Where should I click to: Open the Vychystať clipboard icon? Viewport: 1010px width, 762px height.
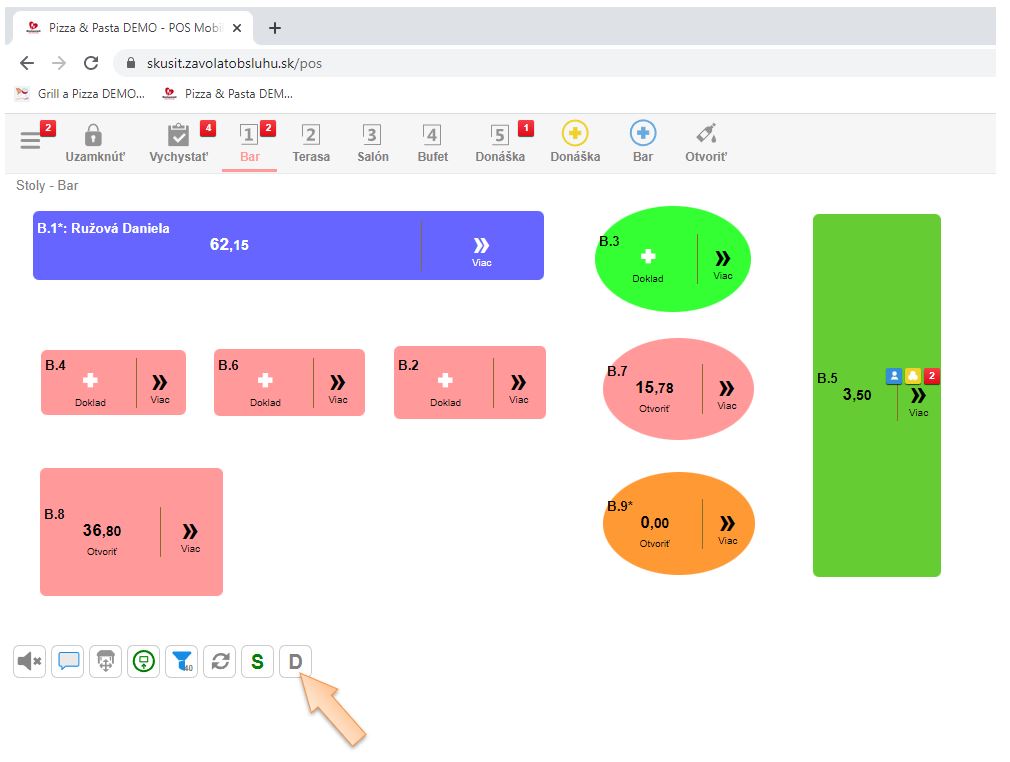[x=178, y=136]
